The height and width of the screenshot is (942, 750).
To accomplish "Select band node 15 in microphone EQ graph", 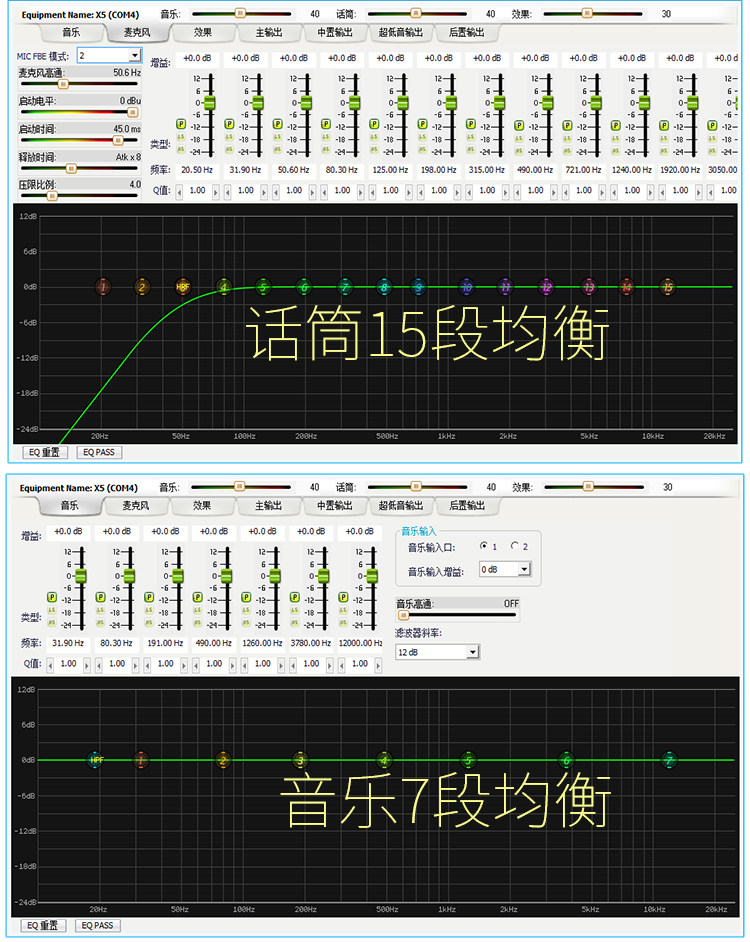I will (668, 287).
